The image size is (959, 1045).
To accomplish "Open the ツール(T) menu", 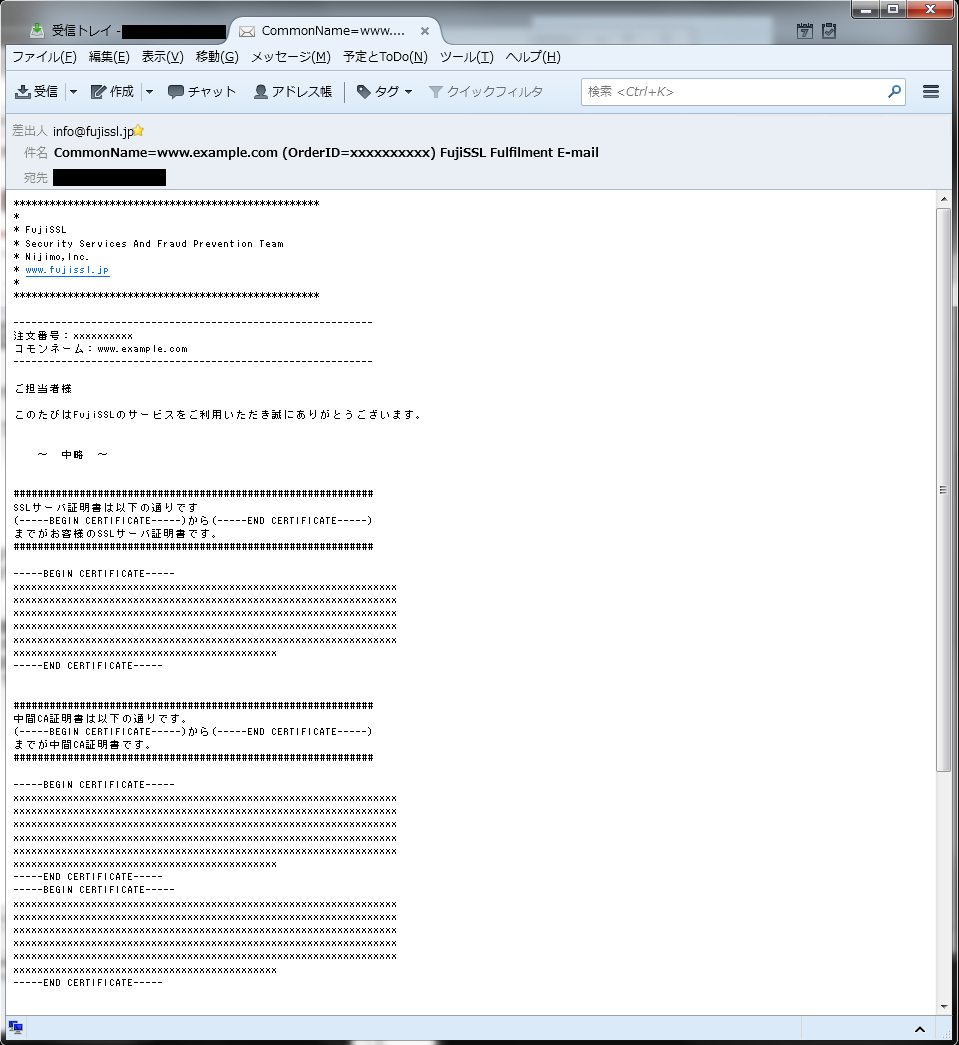I will pyautogui.click(x=467, y=57).
